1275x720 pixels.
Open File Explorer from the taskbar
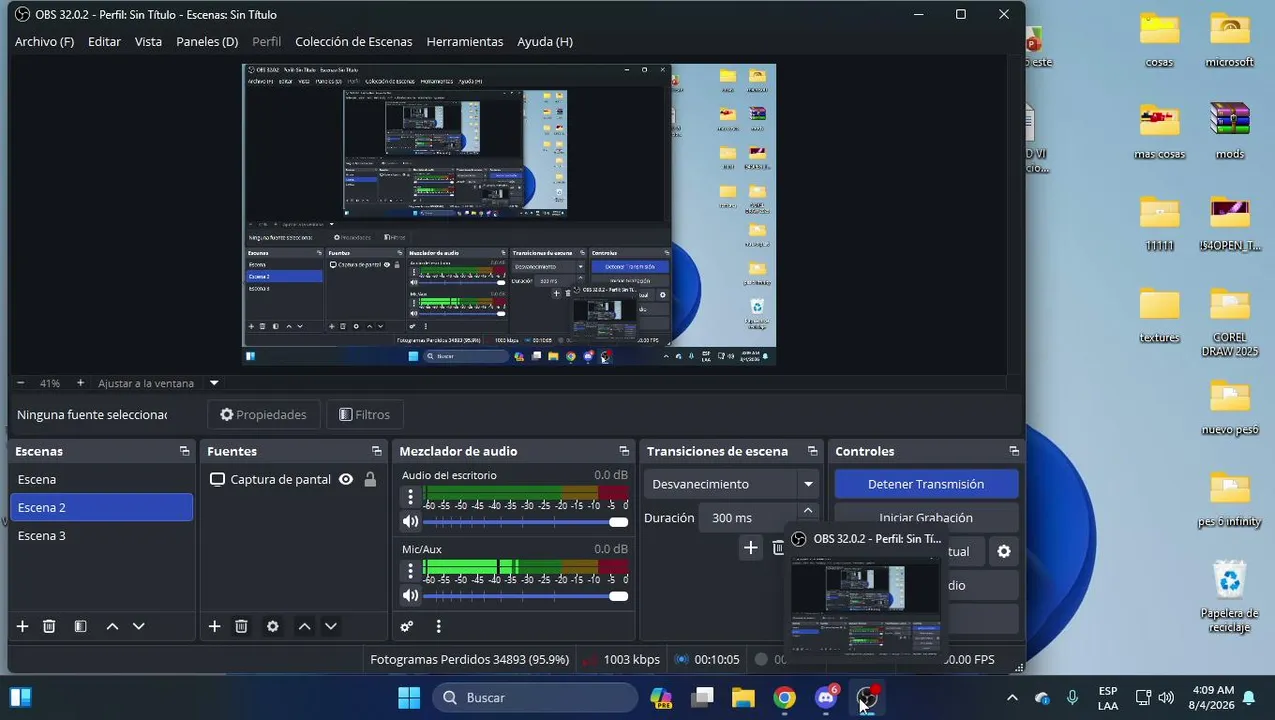pyautogui.click(x=743, y=698)
